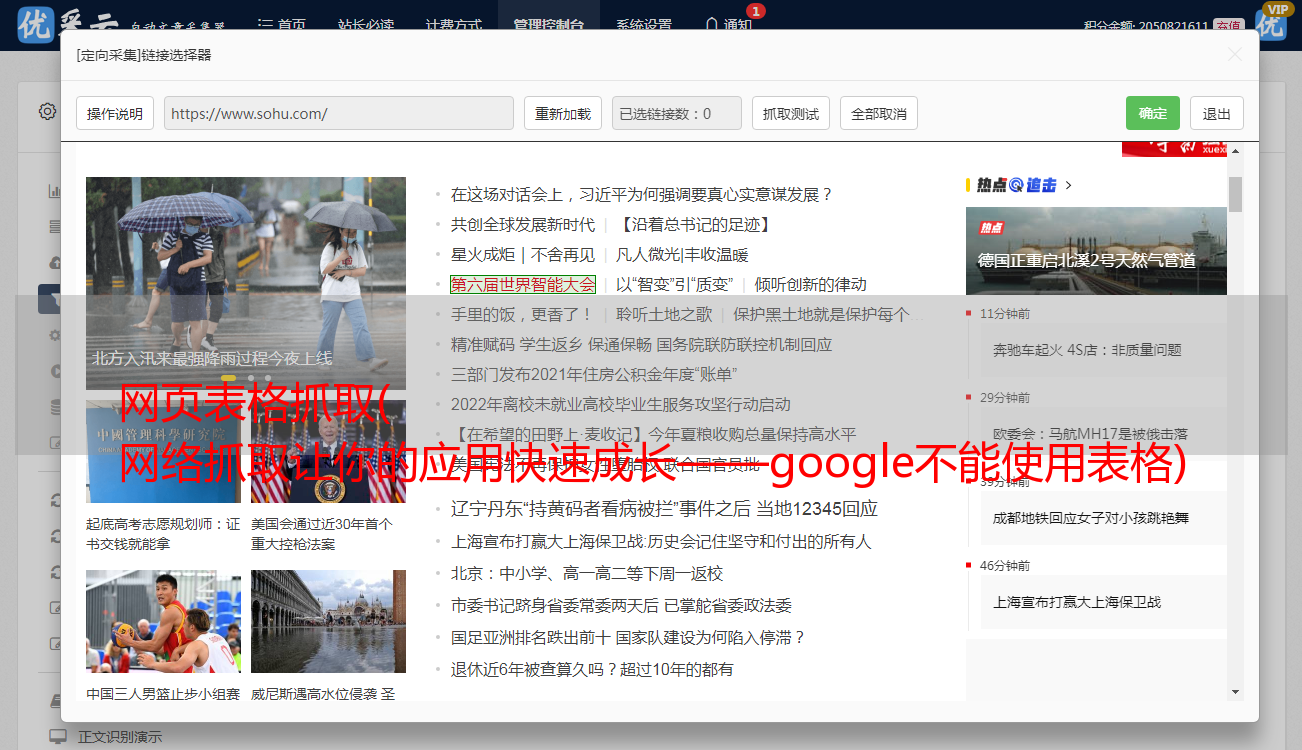The image size is (1302, 750).
Task: Close the link selector dialog with X
Action: pos(1235,55)
